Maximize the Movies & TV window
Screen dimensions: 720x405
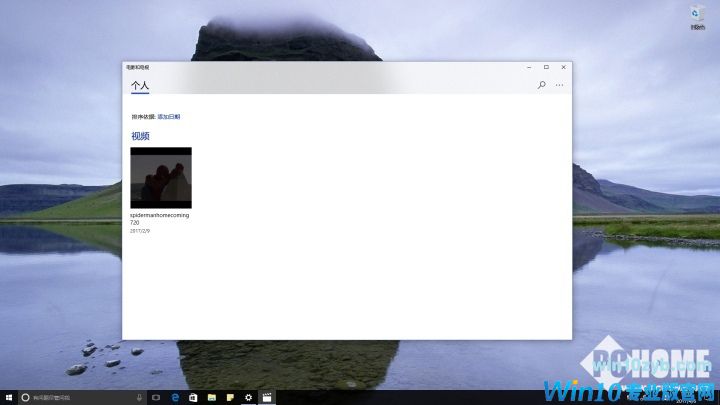(546, 67)
